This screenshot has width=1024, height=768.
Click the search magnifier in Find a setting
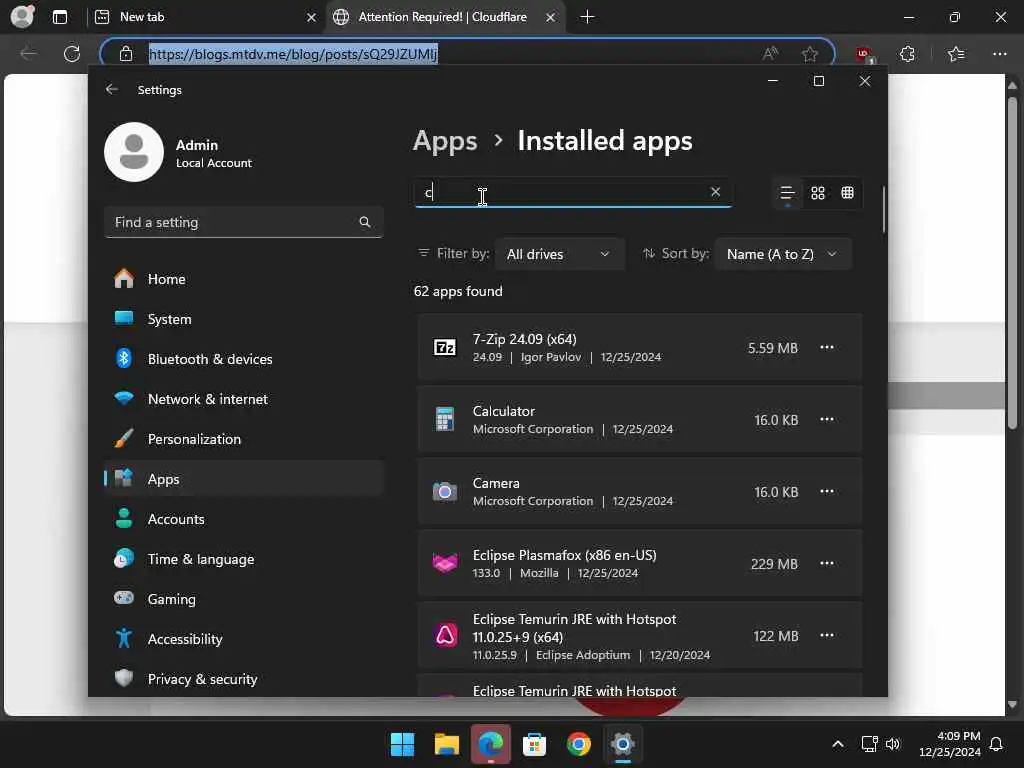tap(364, 222)
